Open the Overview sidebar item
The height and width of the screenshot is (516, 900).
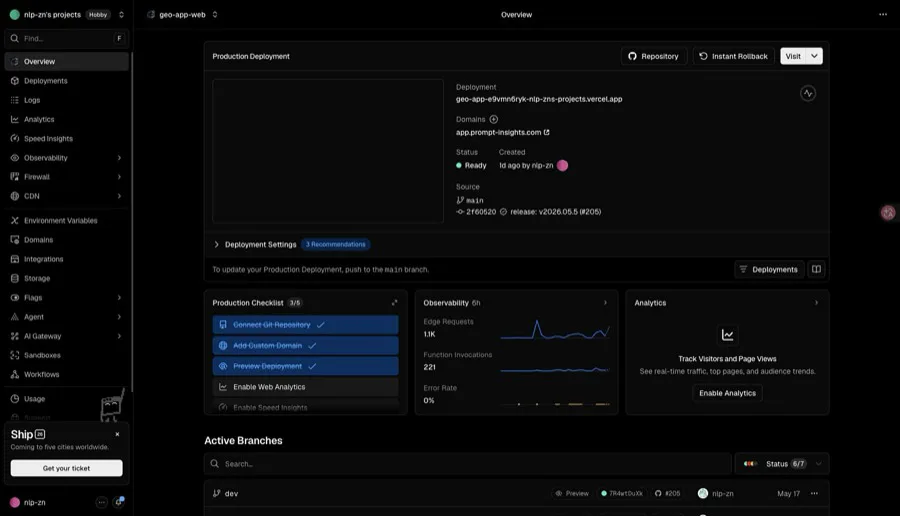tap(67, 61)
